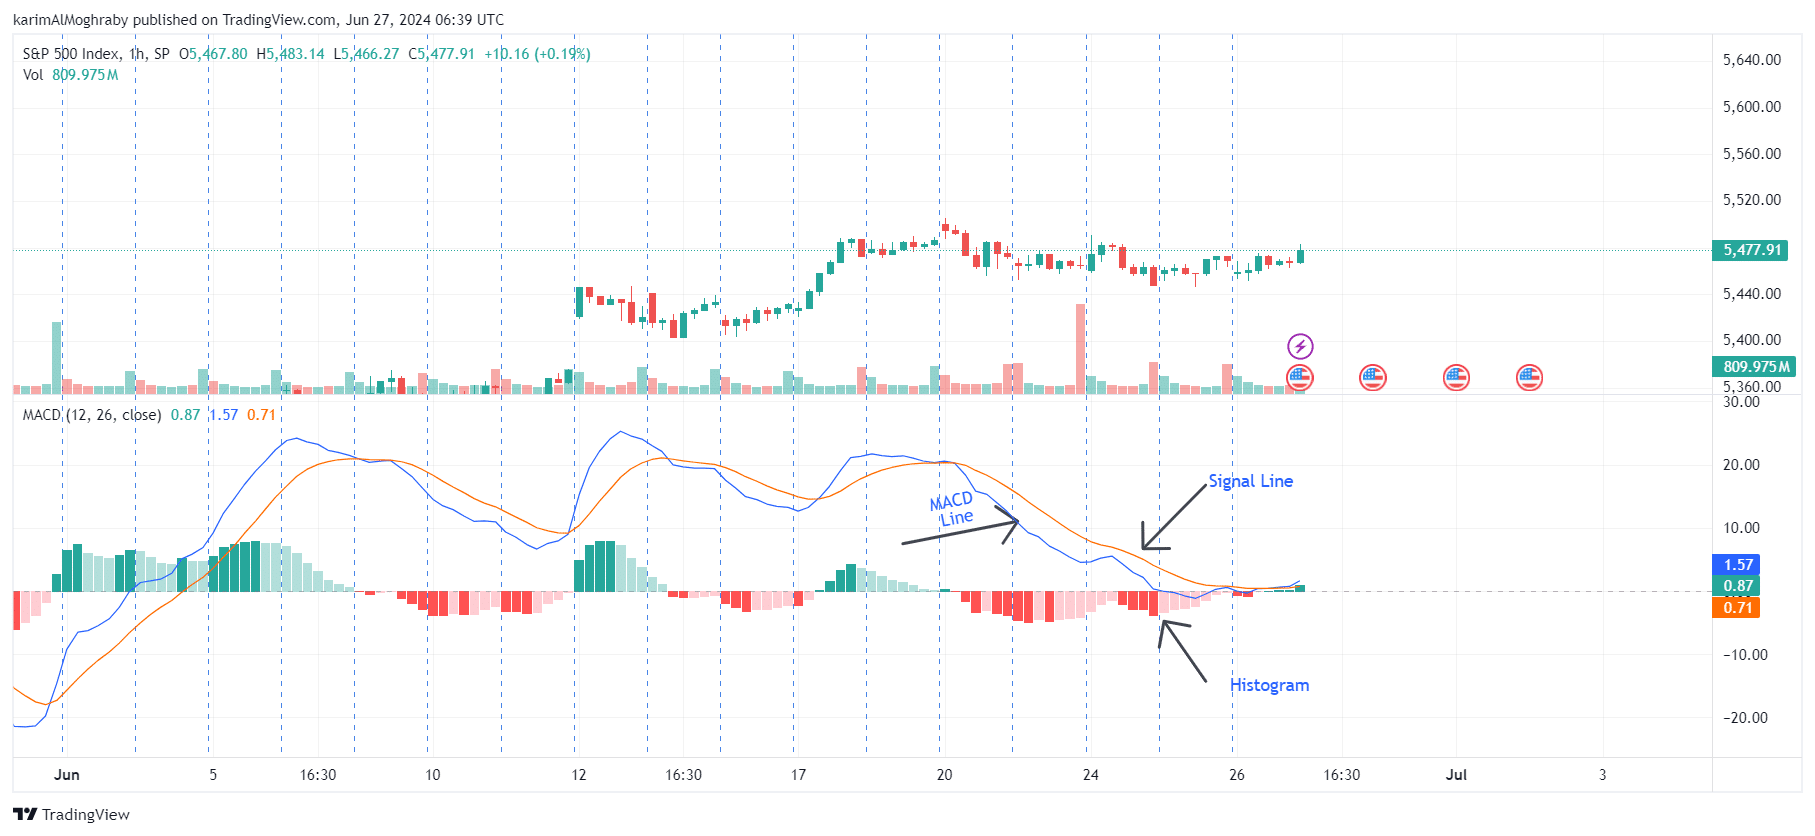Click the Jul label on the time axis

pyautogui.click(x=1456, y=775)
